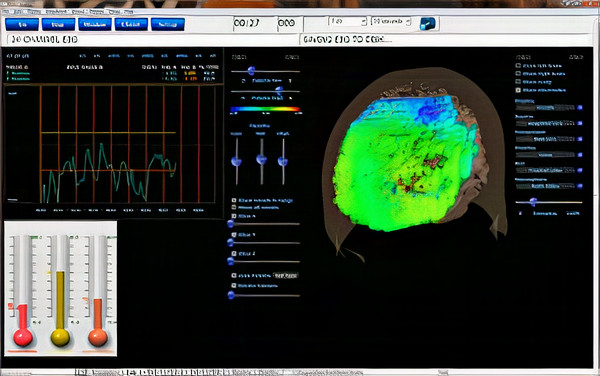Click the fifth blue button in the toolbar
This screenshot has height=376, width=600.
(168, 24)
